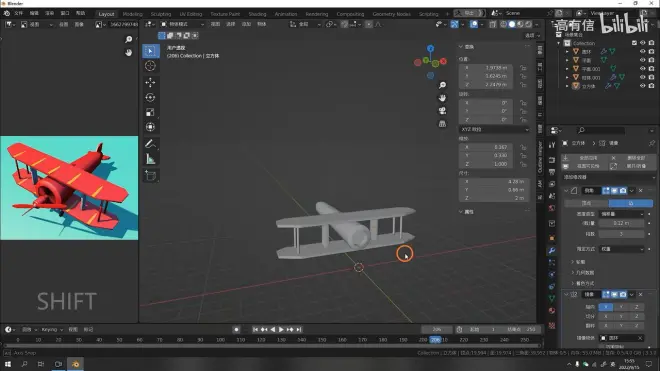660x371 pixels.
Task: Select the Annotate pencil tool
Action: tap(150, 144)
